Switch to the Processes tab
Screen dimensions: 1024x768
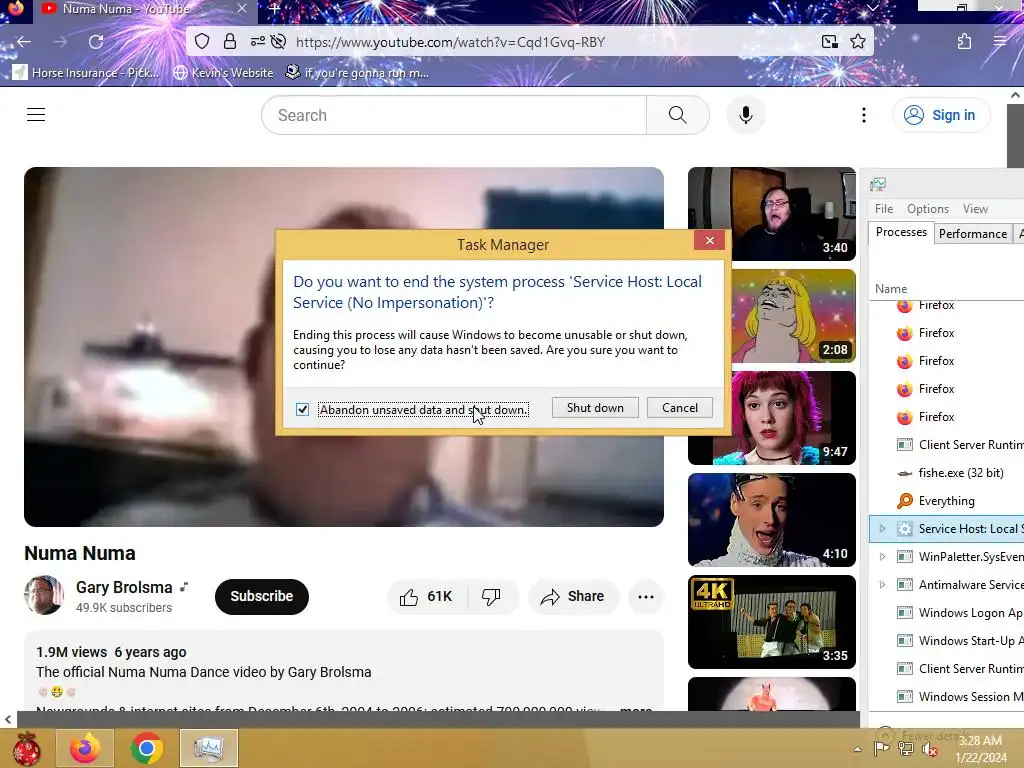click(901, 232)
